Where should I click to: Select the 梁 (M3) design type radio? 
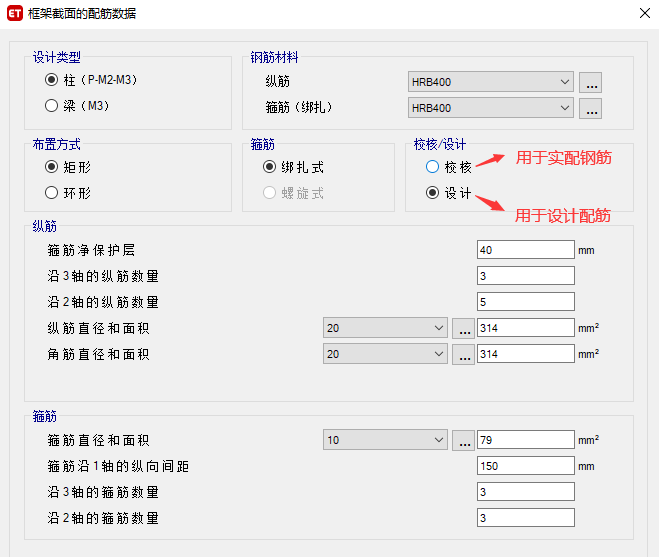(x=51, y=106)
